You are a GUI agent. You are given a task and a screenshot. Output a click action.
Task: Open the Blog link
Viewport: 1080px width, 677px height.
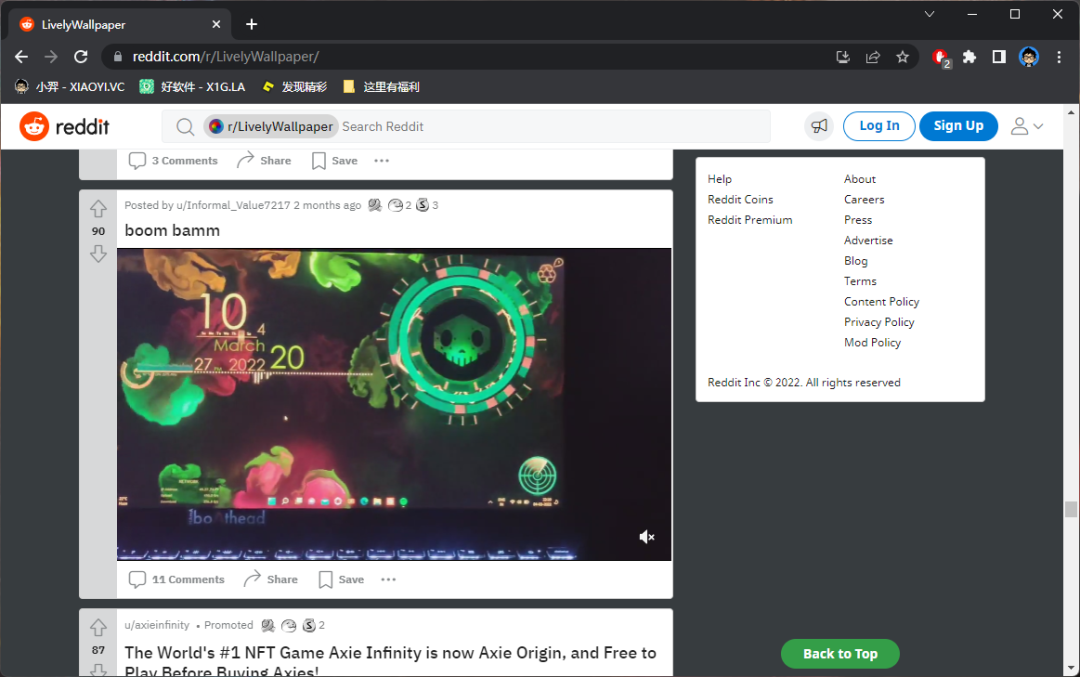click(855, 261)
